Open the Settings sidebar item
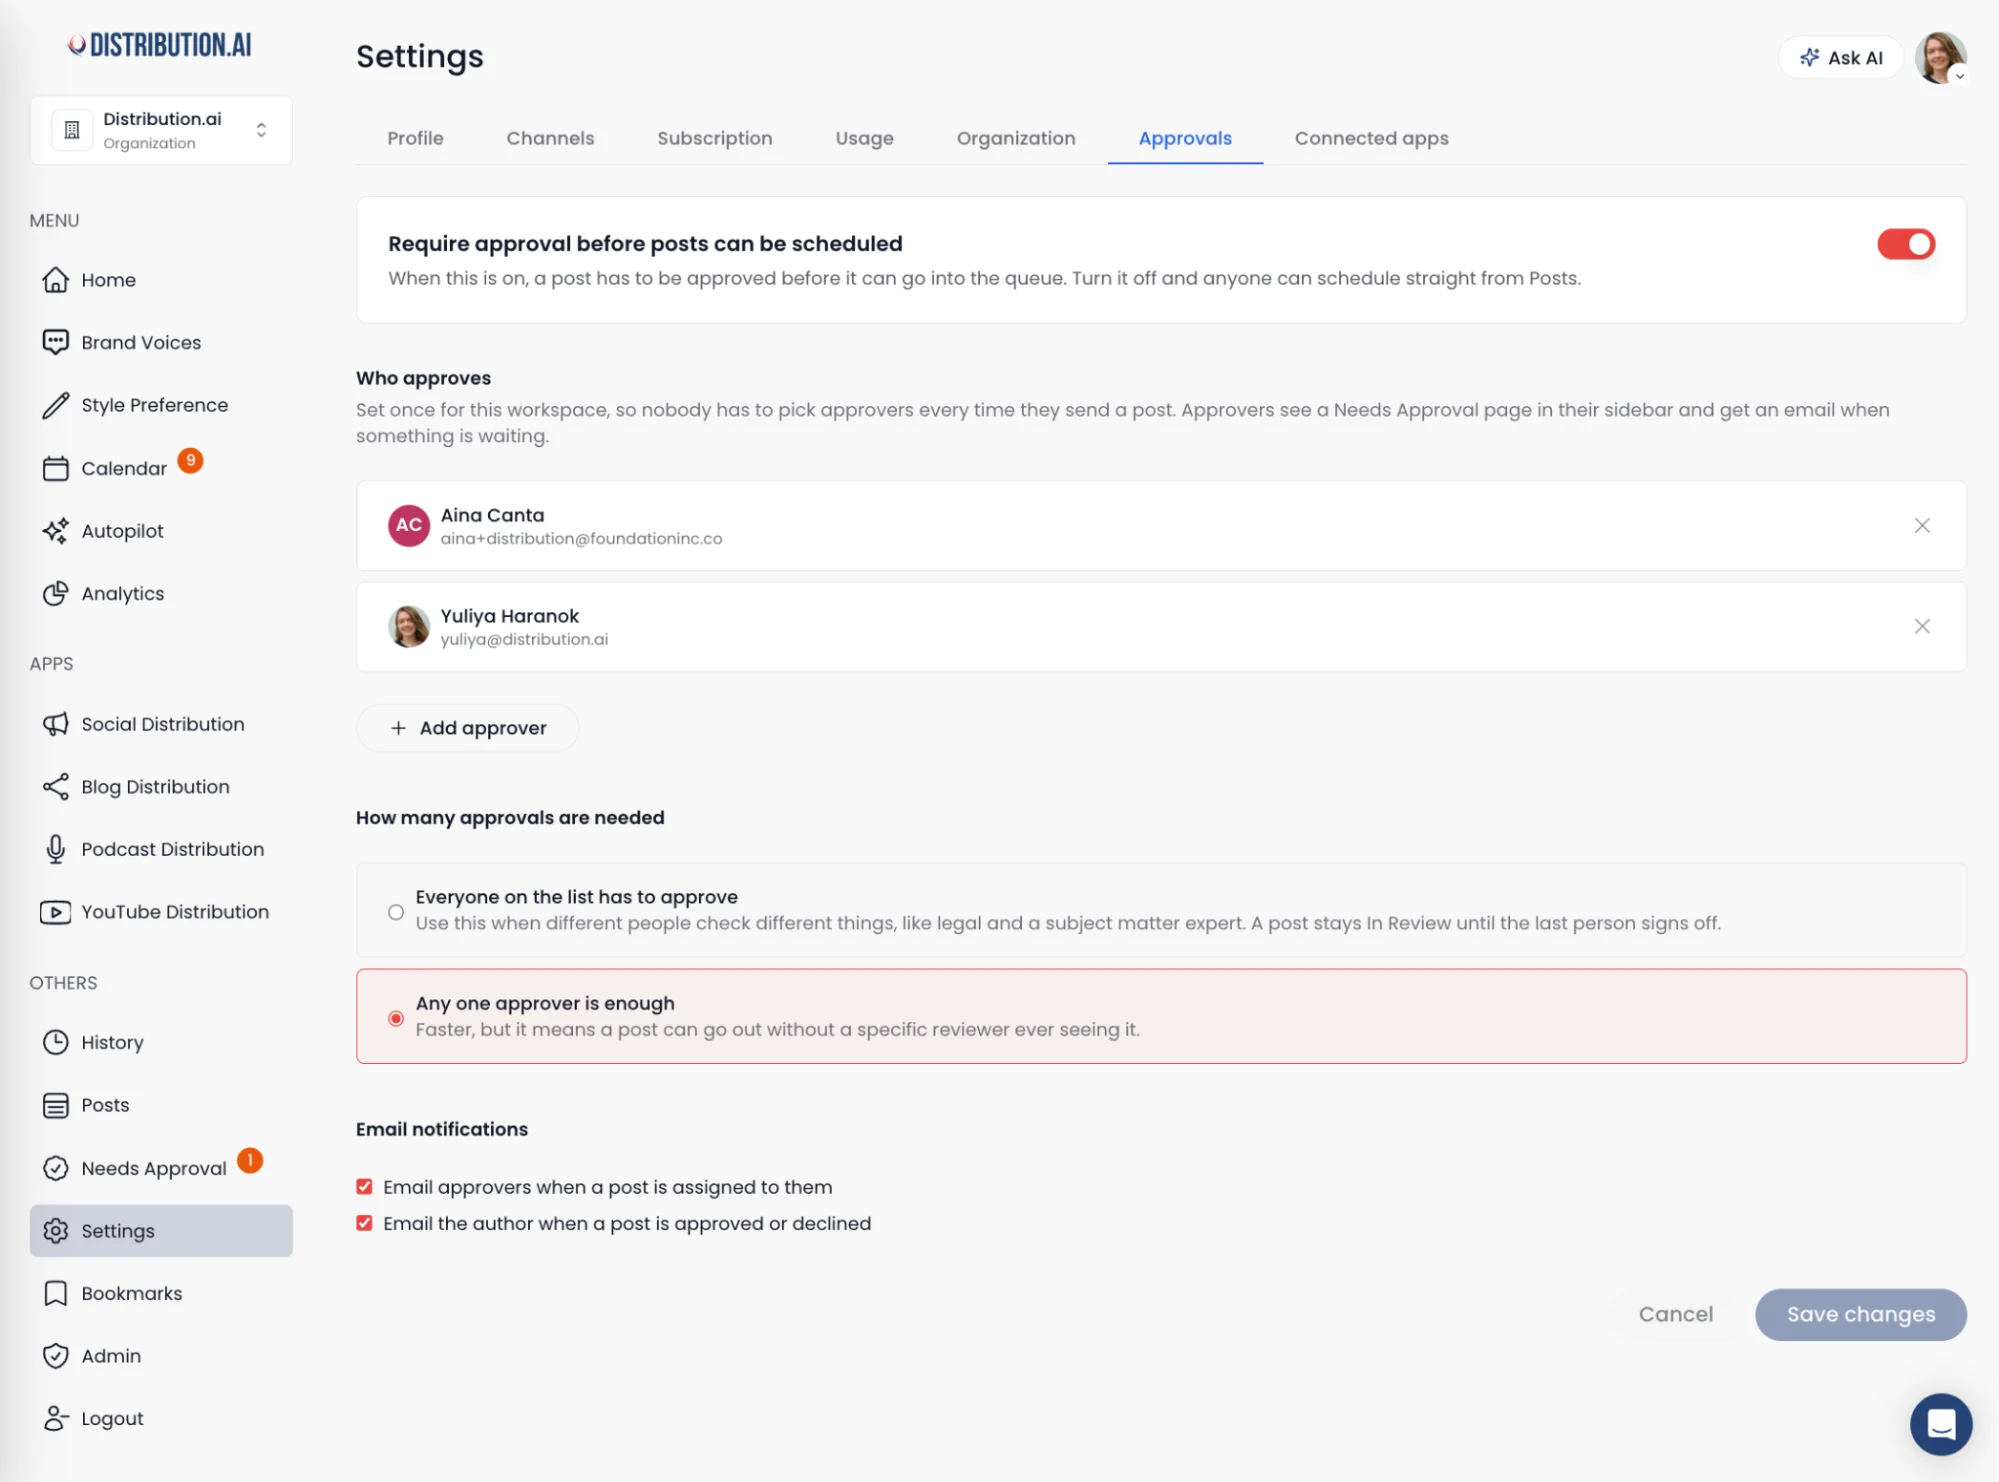The width and height of the screenshot is (1999, 1482). click(x=161, y=1231)
